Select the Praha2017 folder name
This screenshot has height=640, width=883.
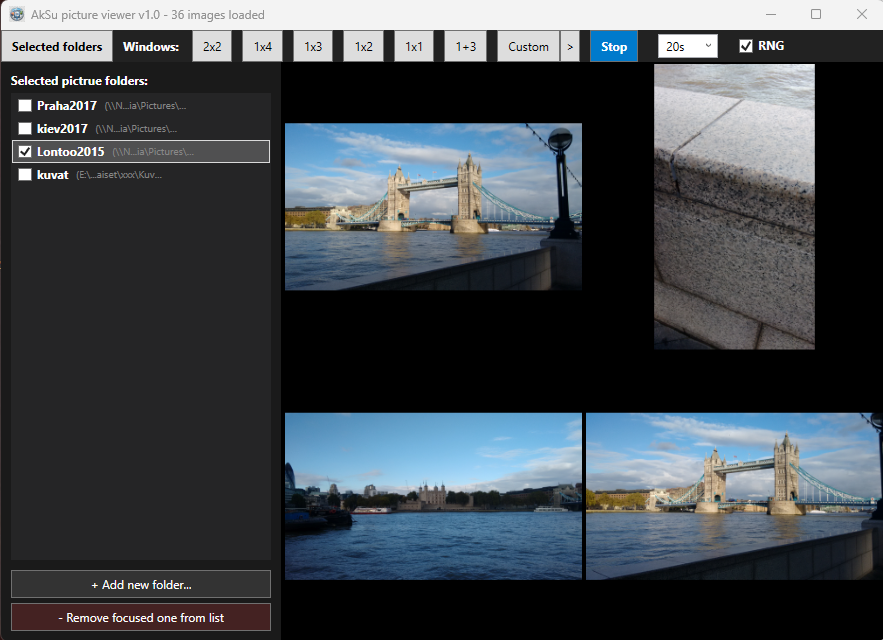[x=67, y=105]
